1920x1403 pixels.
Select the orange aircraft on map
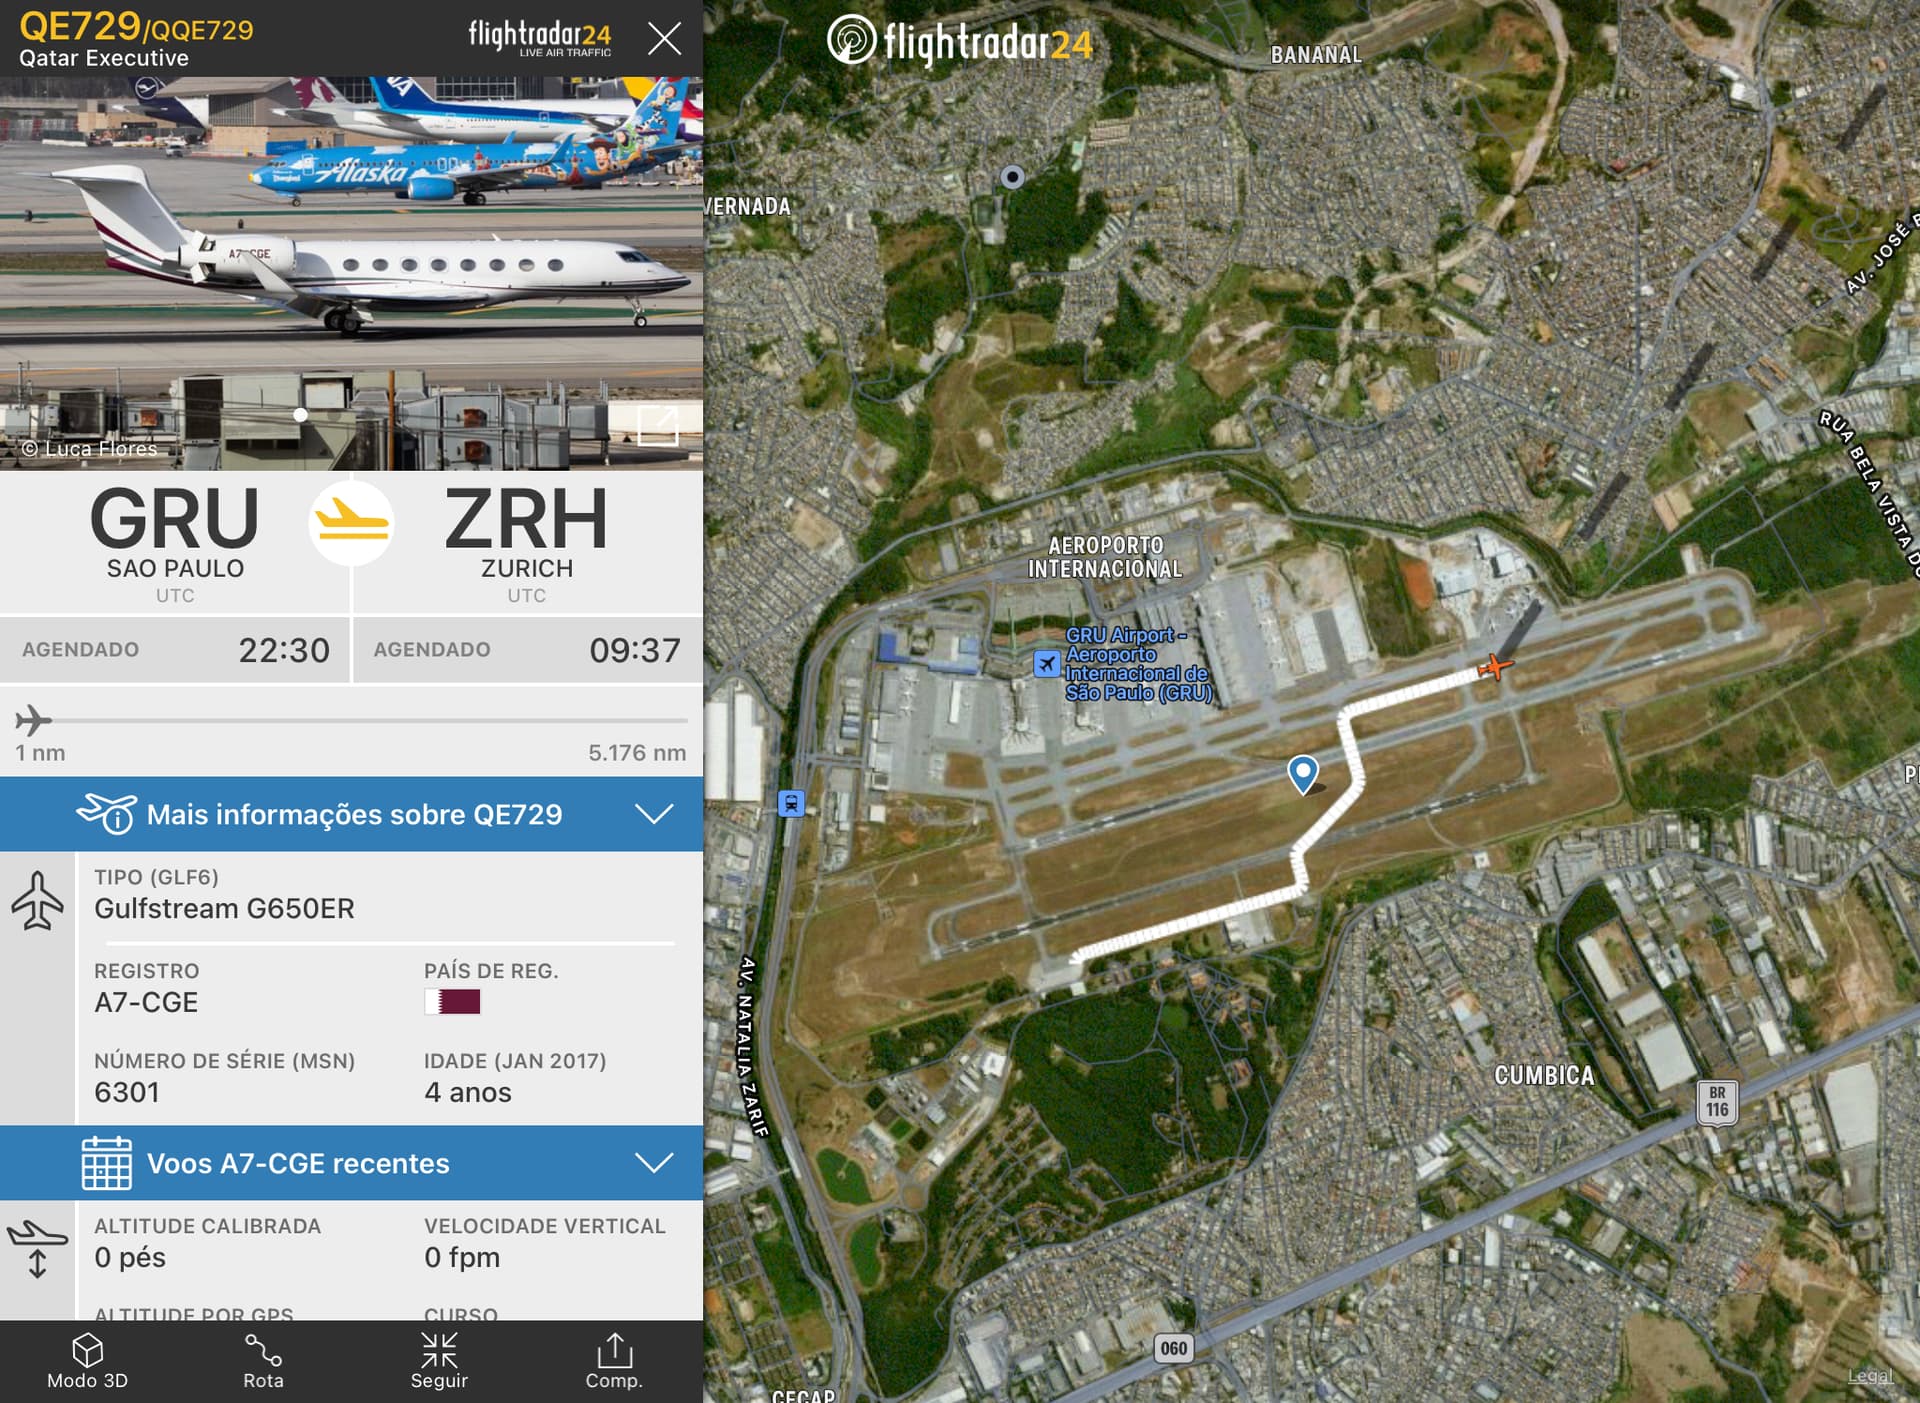point(1494,666)
